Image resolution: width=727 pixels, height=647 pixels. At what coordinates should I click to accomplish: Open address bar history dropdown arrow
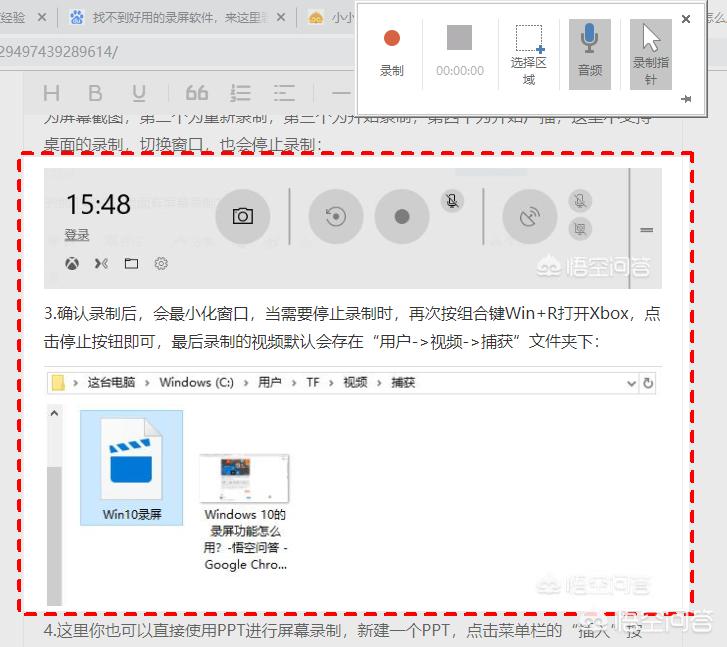point(631,384)
